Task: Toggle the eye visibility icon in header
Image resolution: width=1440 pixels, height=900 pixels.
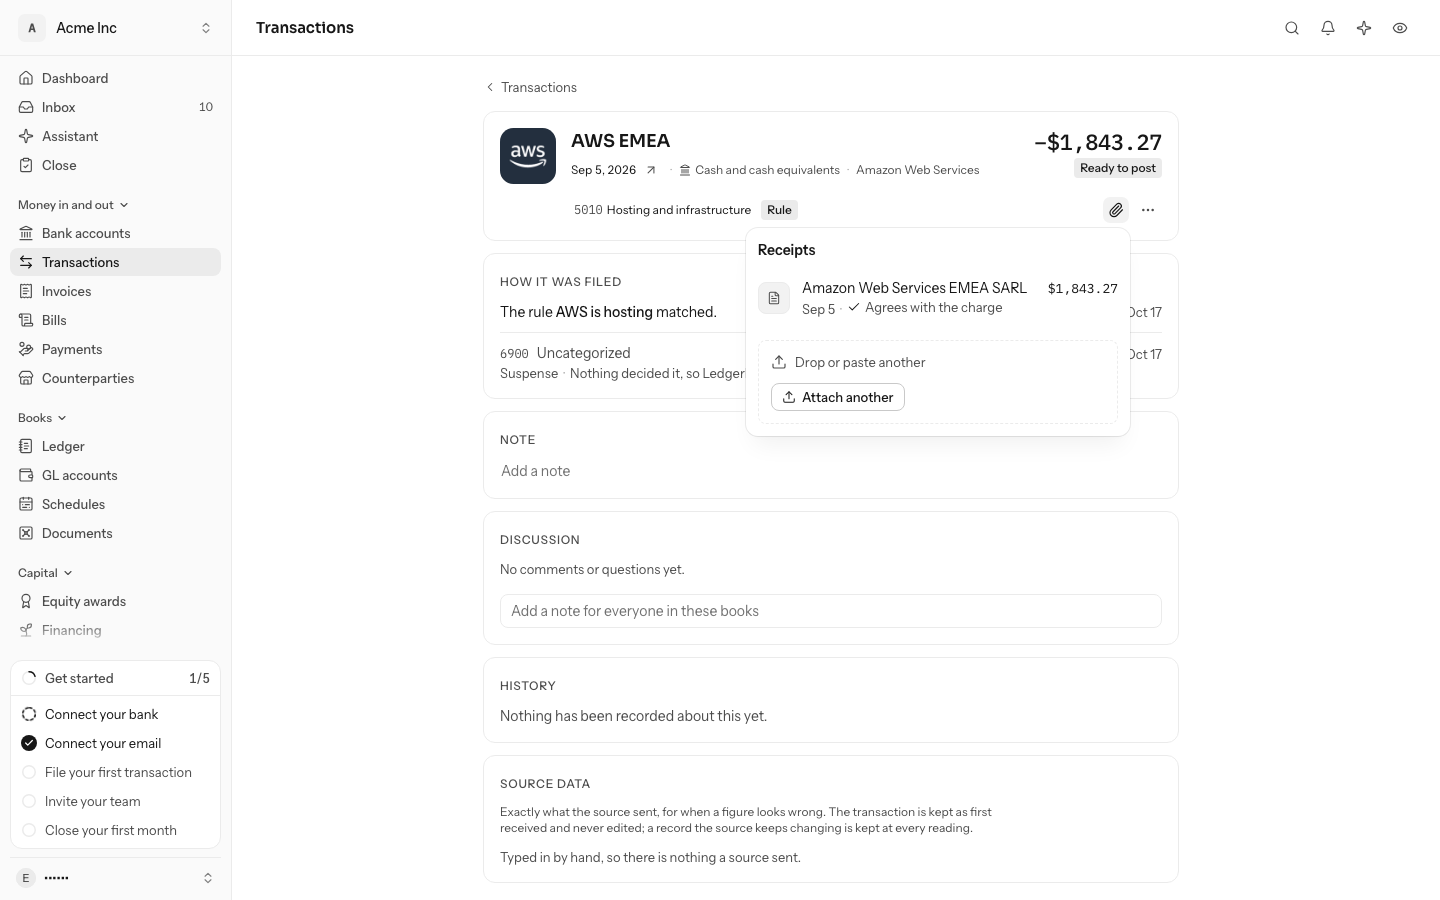Action: point(1400,28)
